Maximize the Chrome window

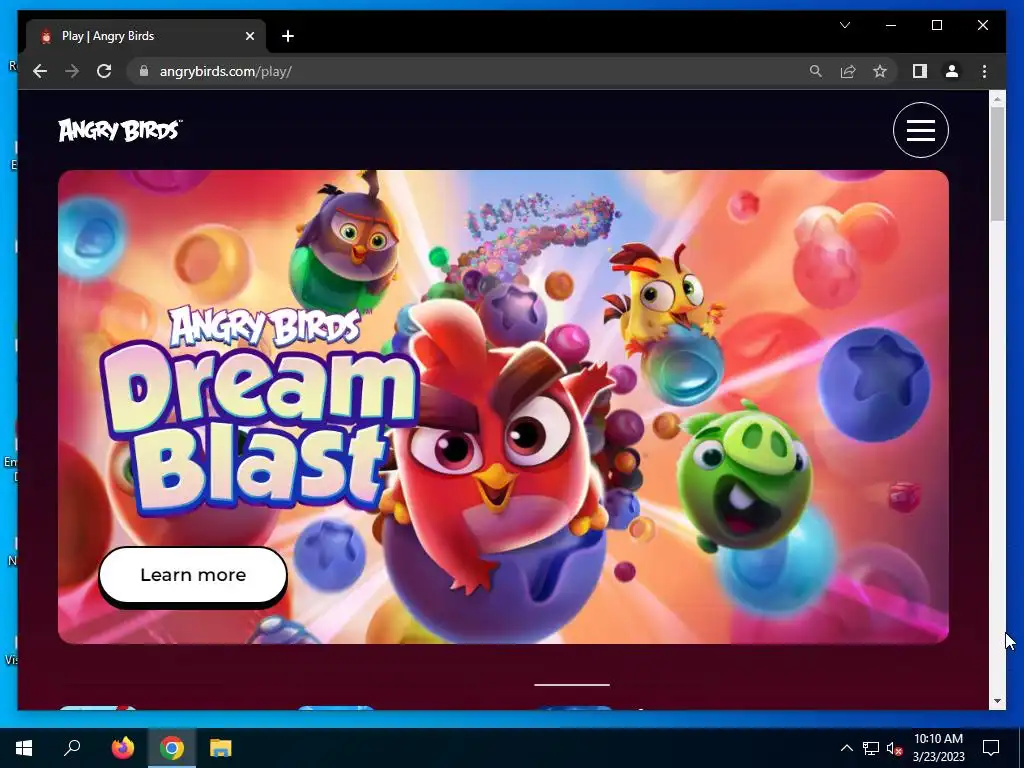(x=936, y=25)
